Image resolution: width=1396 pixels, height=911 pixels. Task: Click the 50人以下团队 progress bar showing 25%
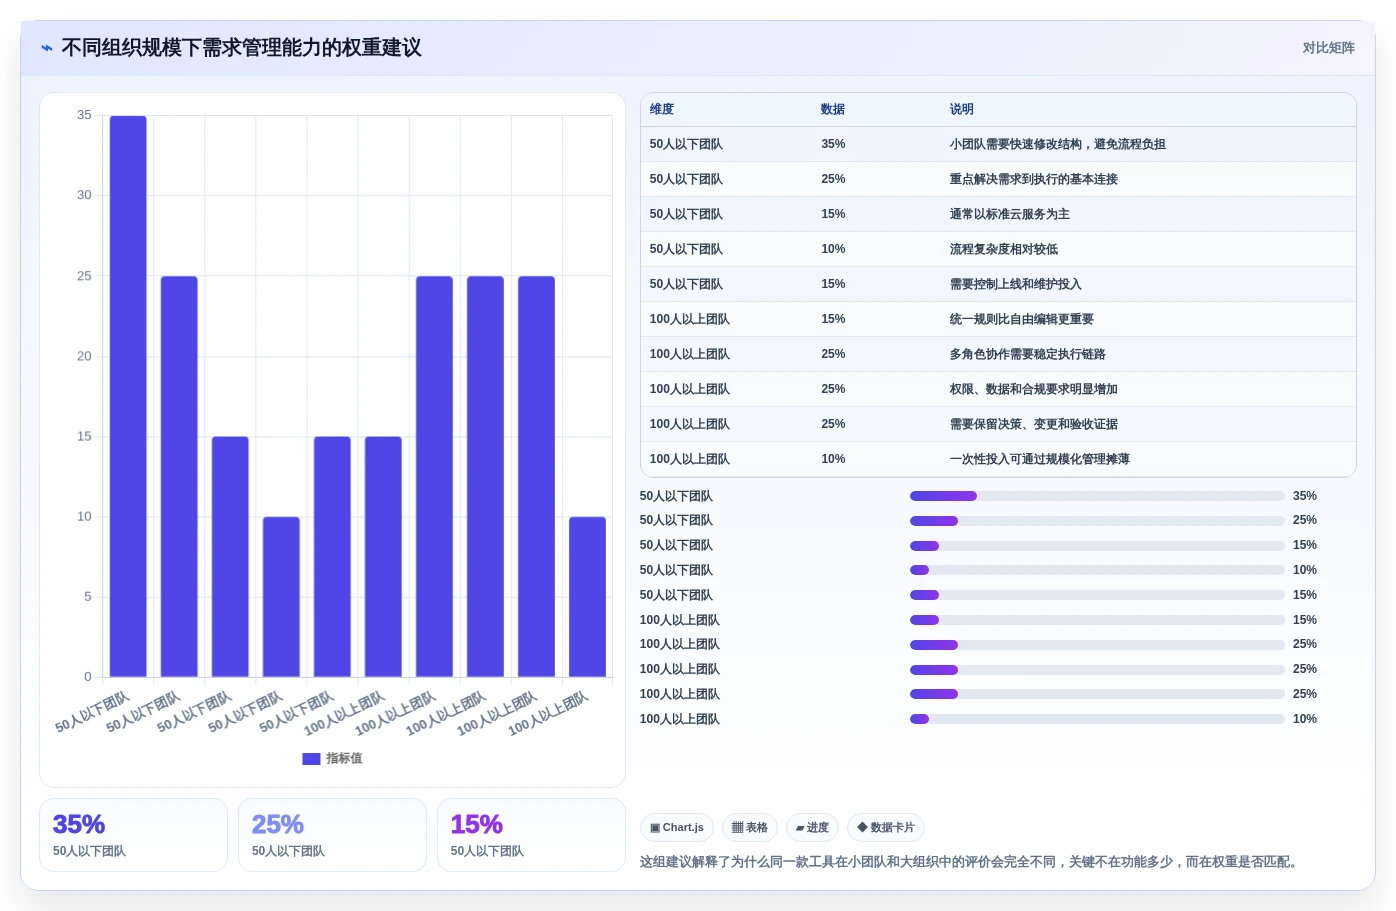click(x=1097, y=521)
